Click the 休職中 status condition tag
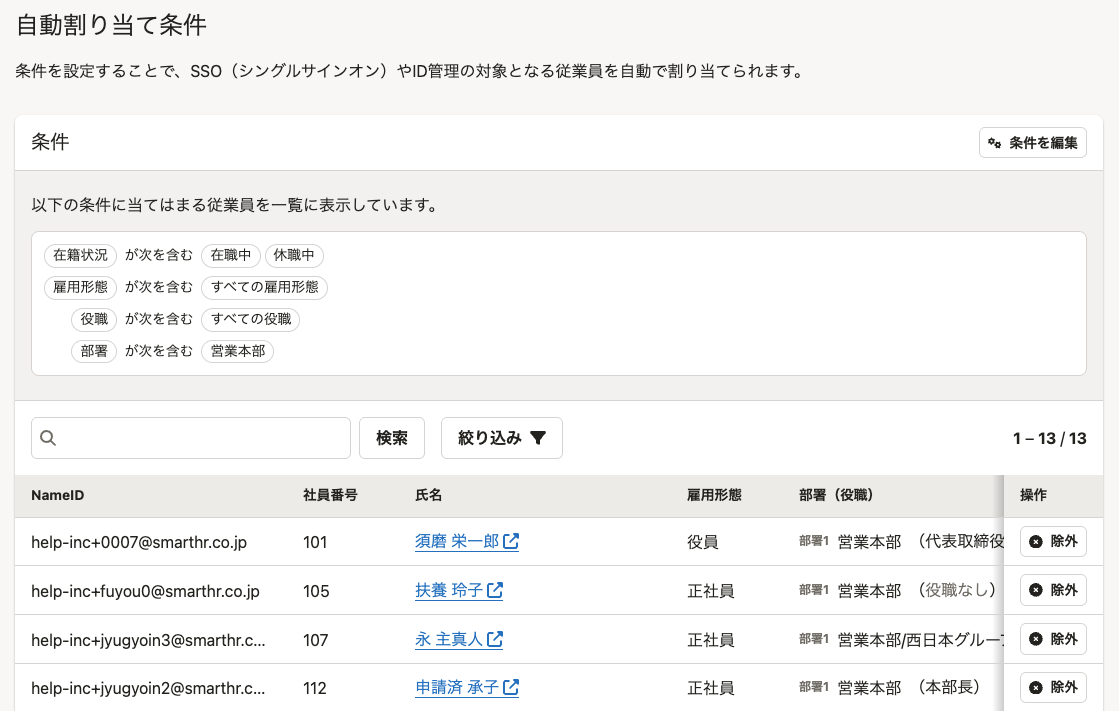Viewport: 1119px width, 711px height. click(294, 255)
